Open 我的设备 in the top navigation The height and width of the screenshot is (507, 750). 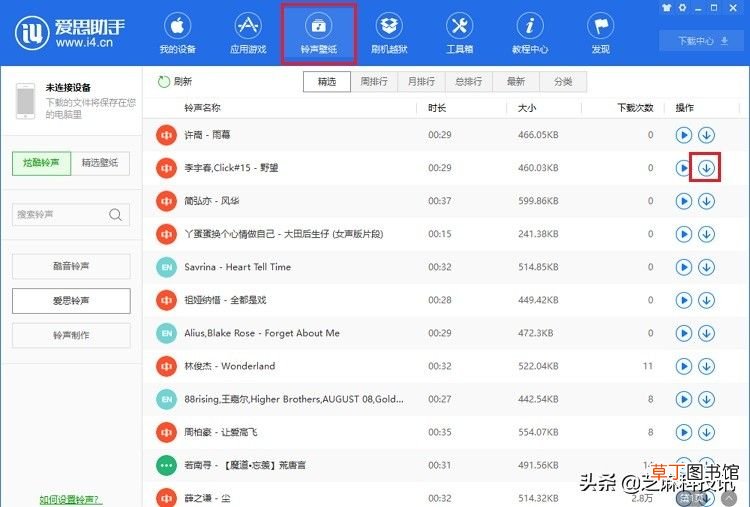(177, 33)
